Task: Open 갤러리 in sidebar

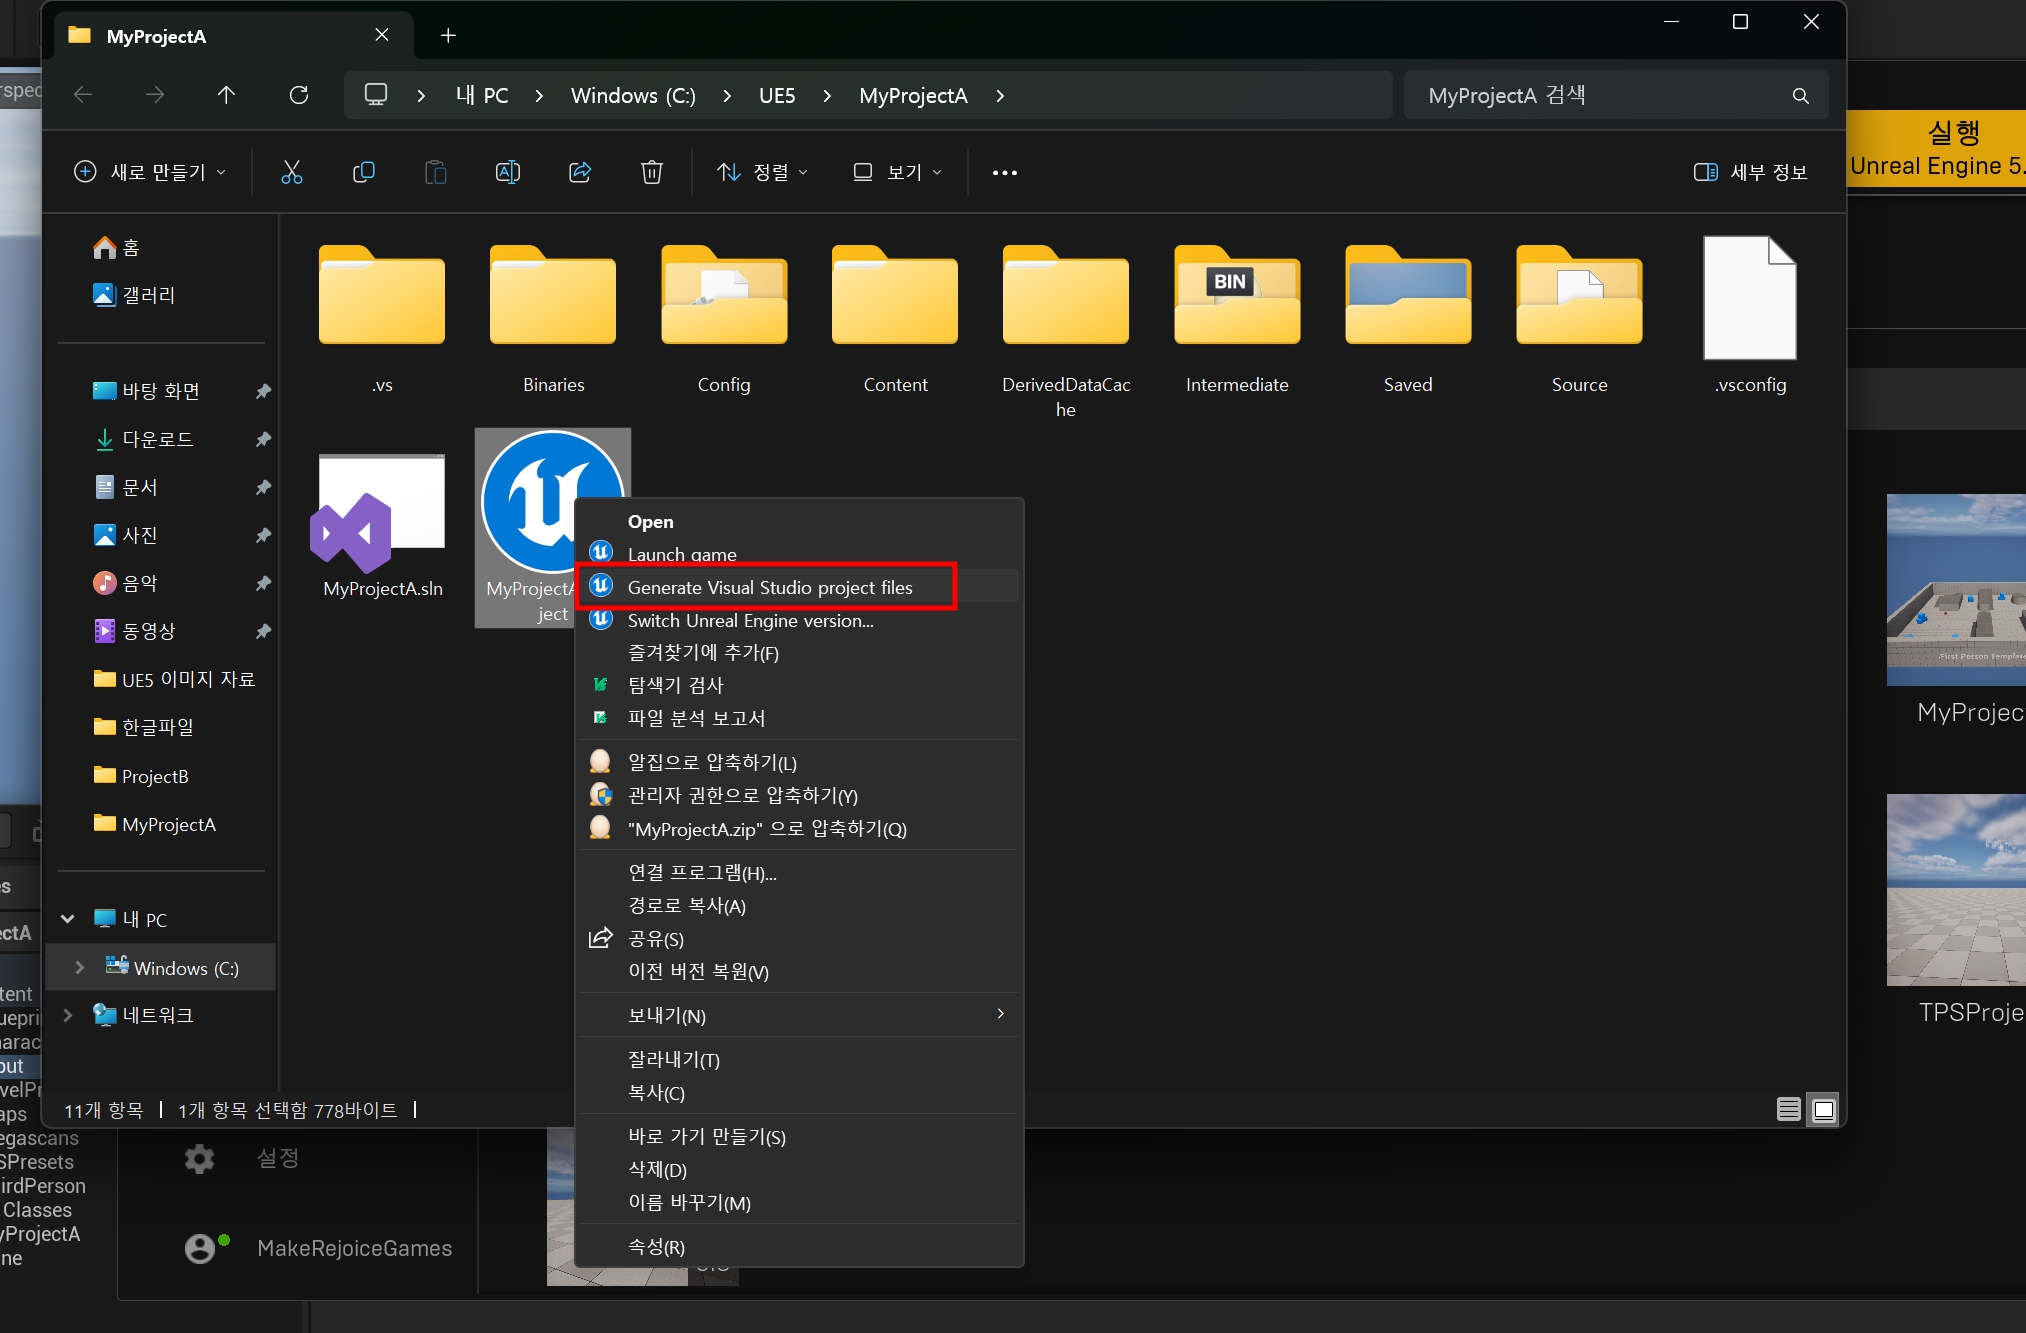Action: (148, 295)
